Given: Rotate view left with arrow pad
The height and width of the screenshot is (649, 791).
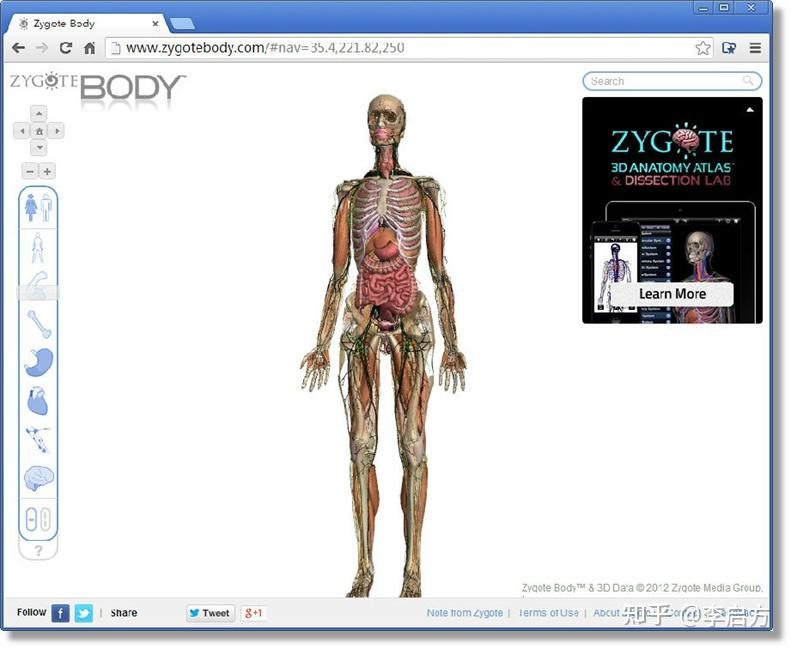Looking at the screenshot, I should point(21,131).
